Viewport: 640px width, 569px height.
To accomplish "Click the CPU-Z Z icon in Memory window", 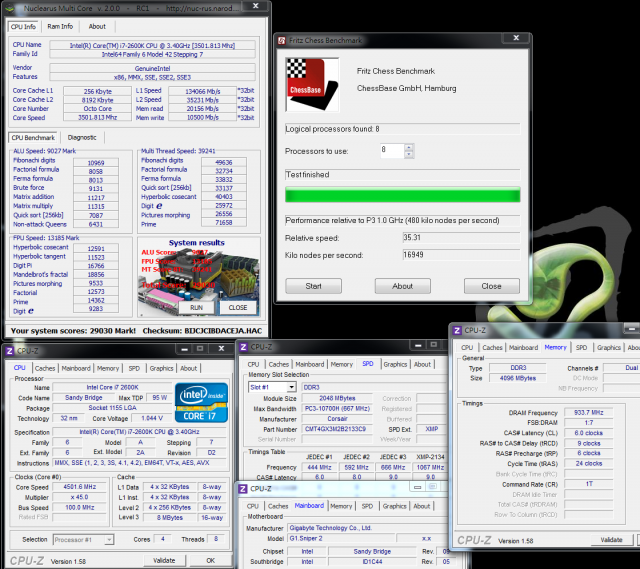I will click(x=457, y=330).
